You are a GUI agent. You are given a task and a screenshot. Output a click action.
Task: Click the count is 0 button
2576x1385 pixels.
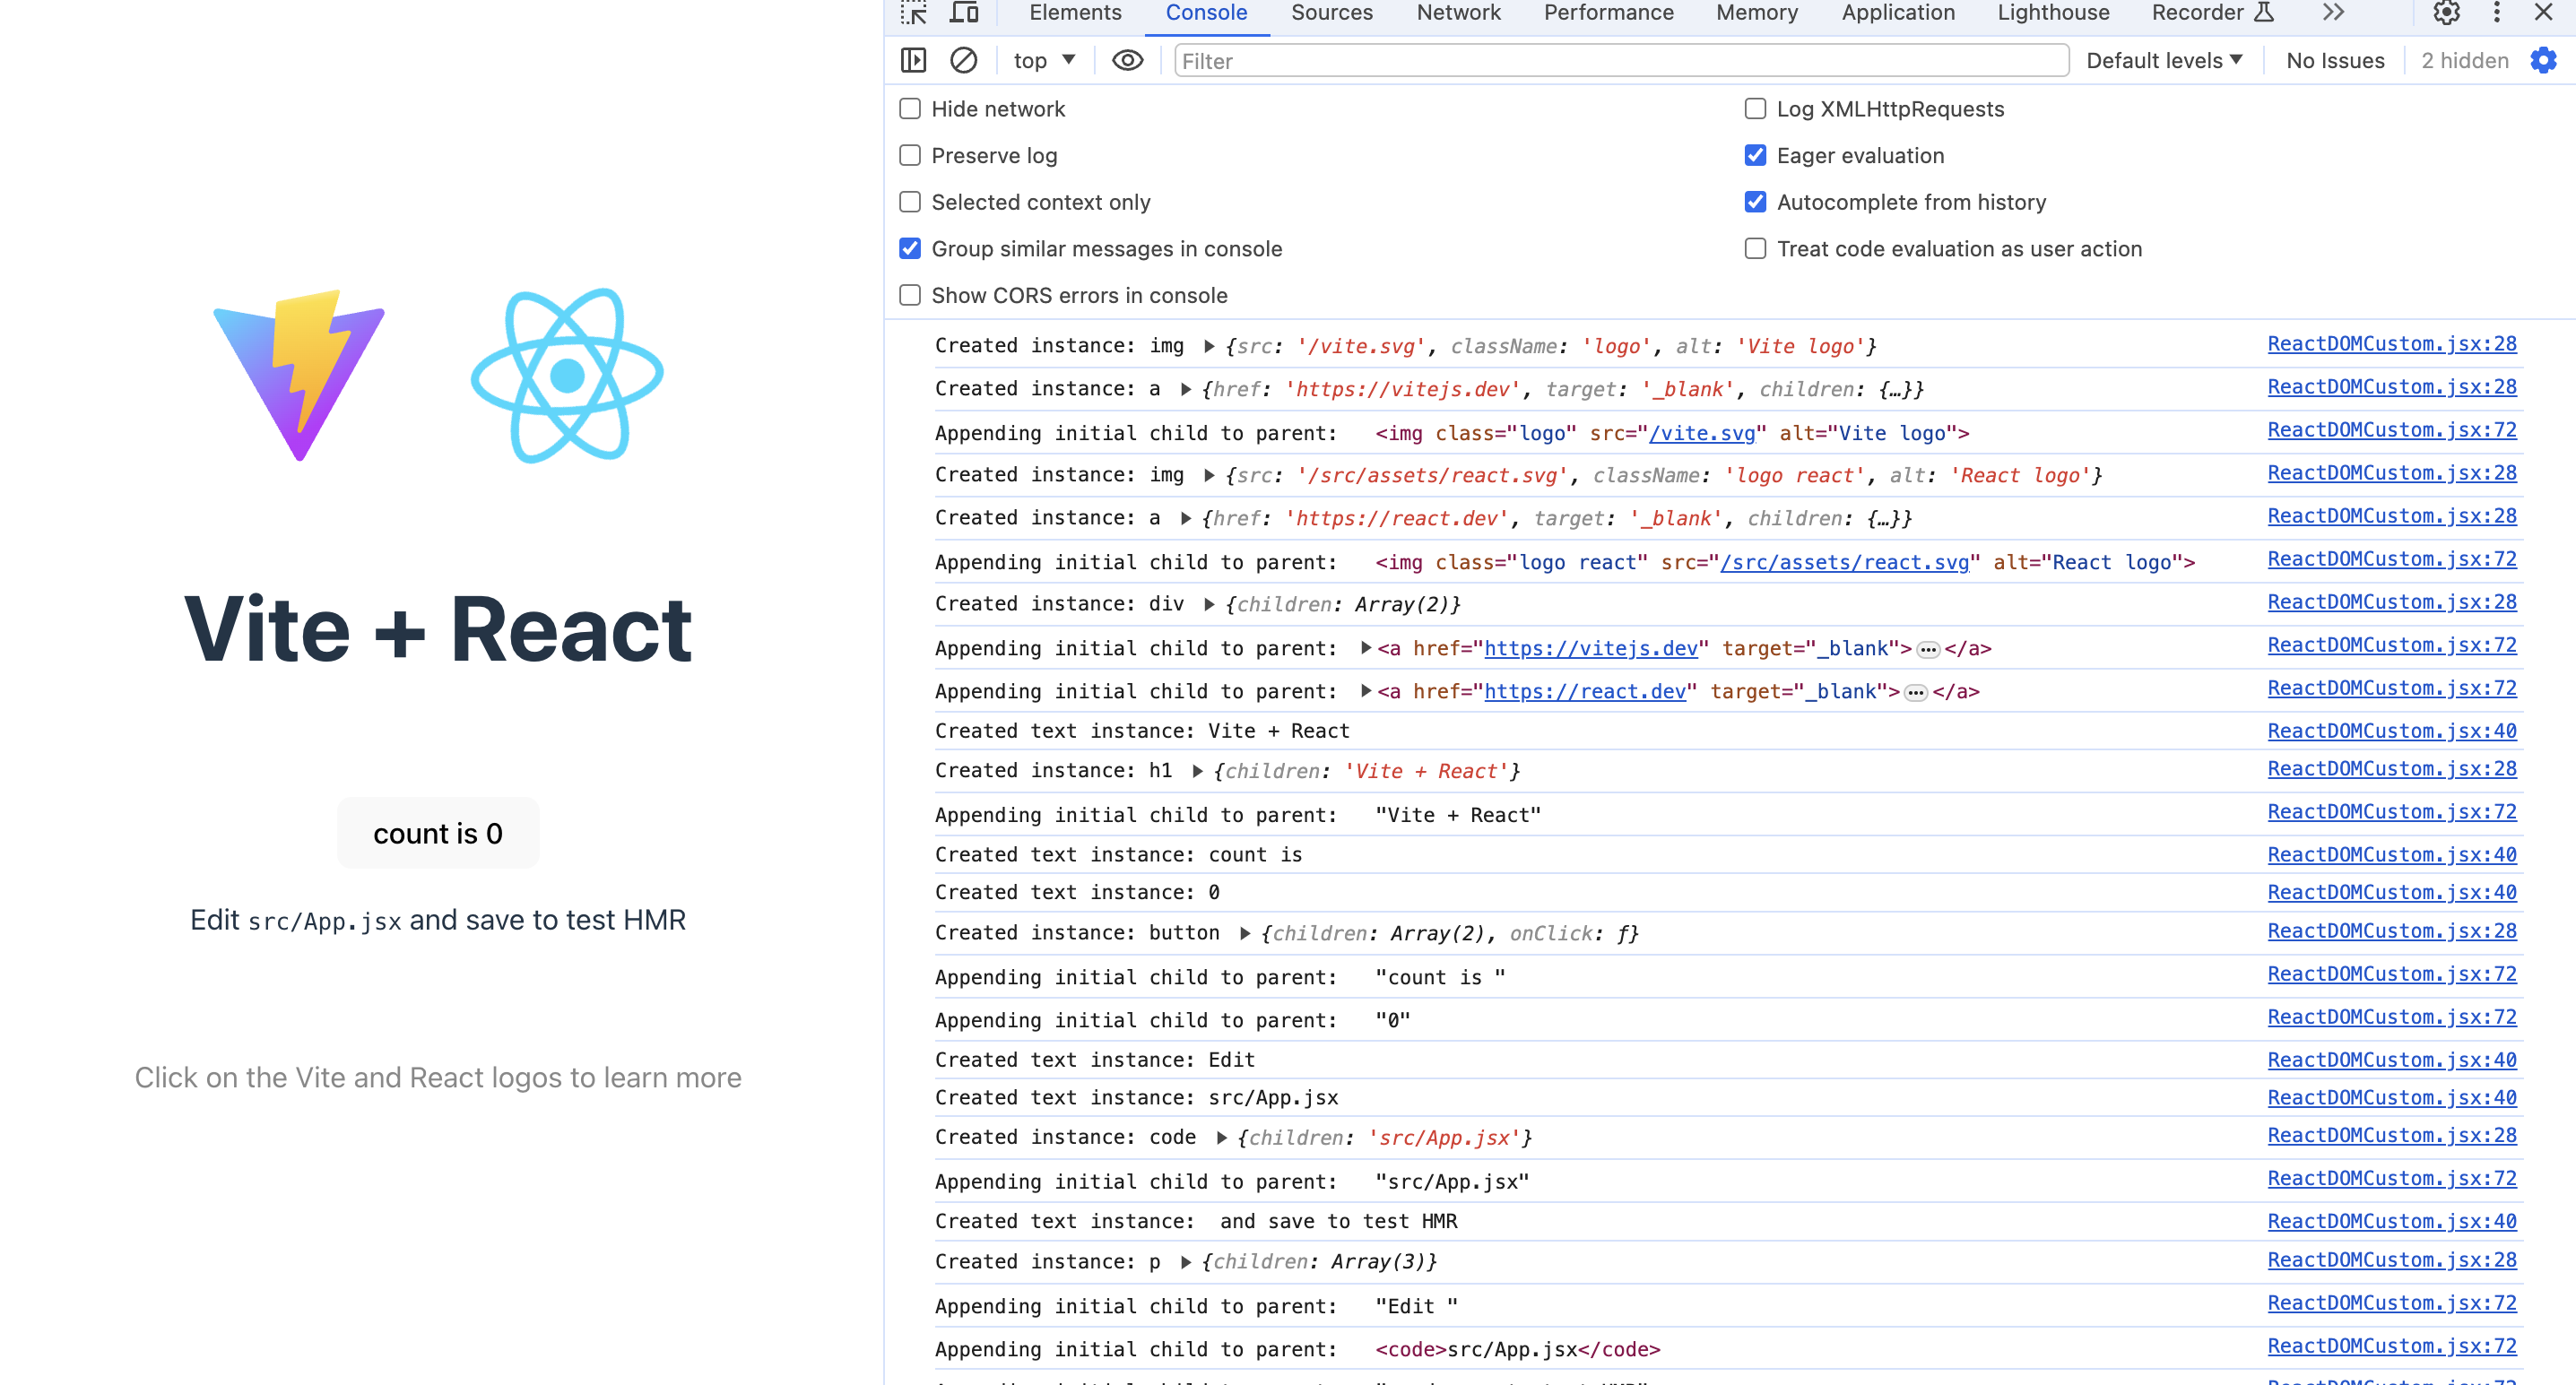coord(438,833)
